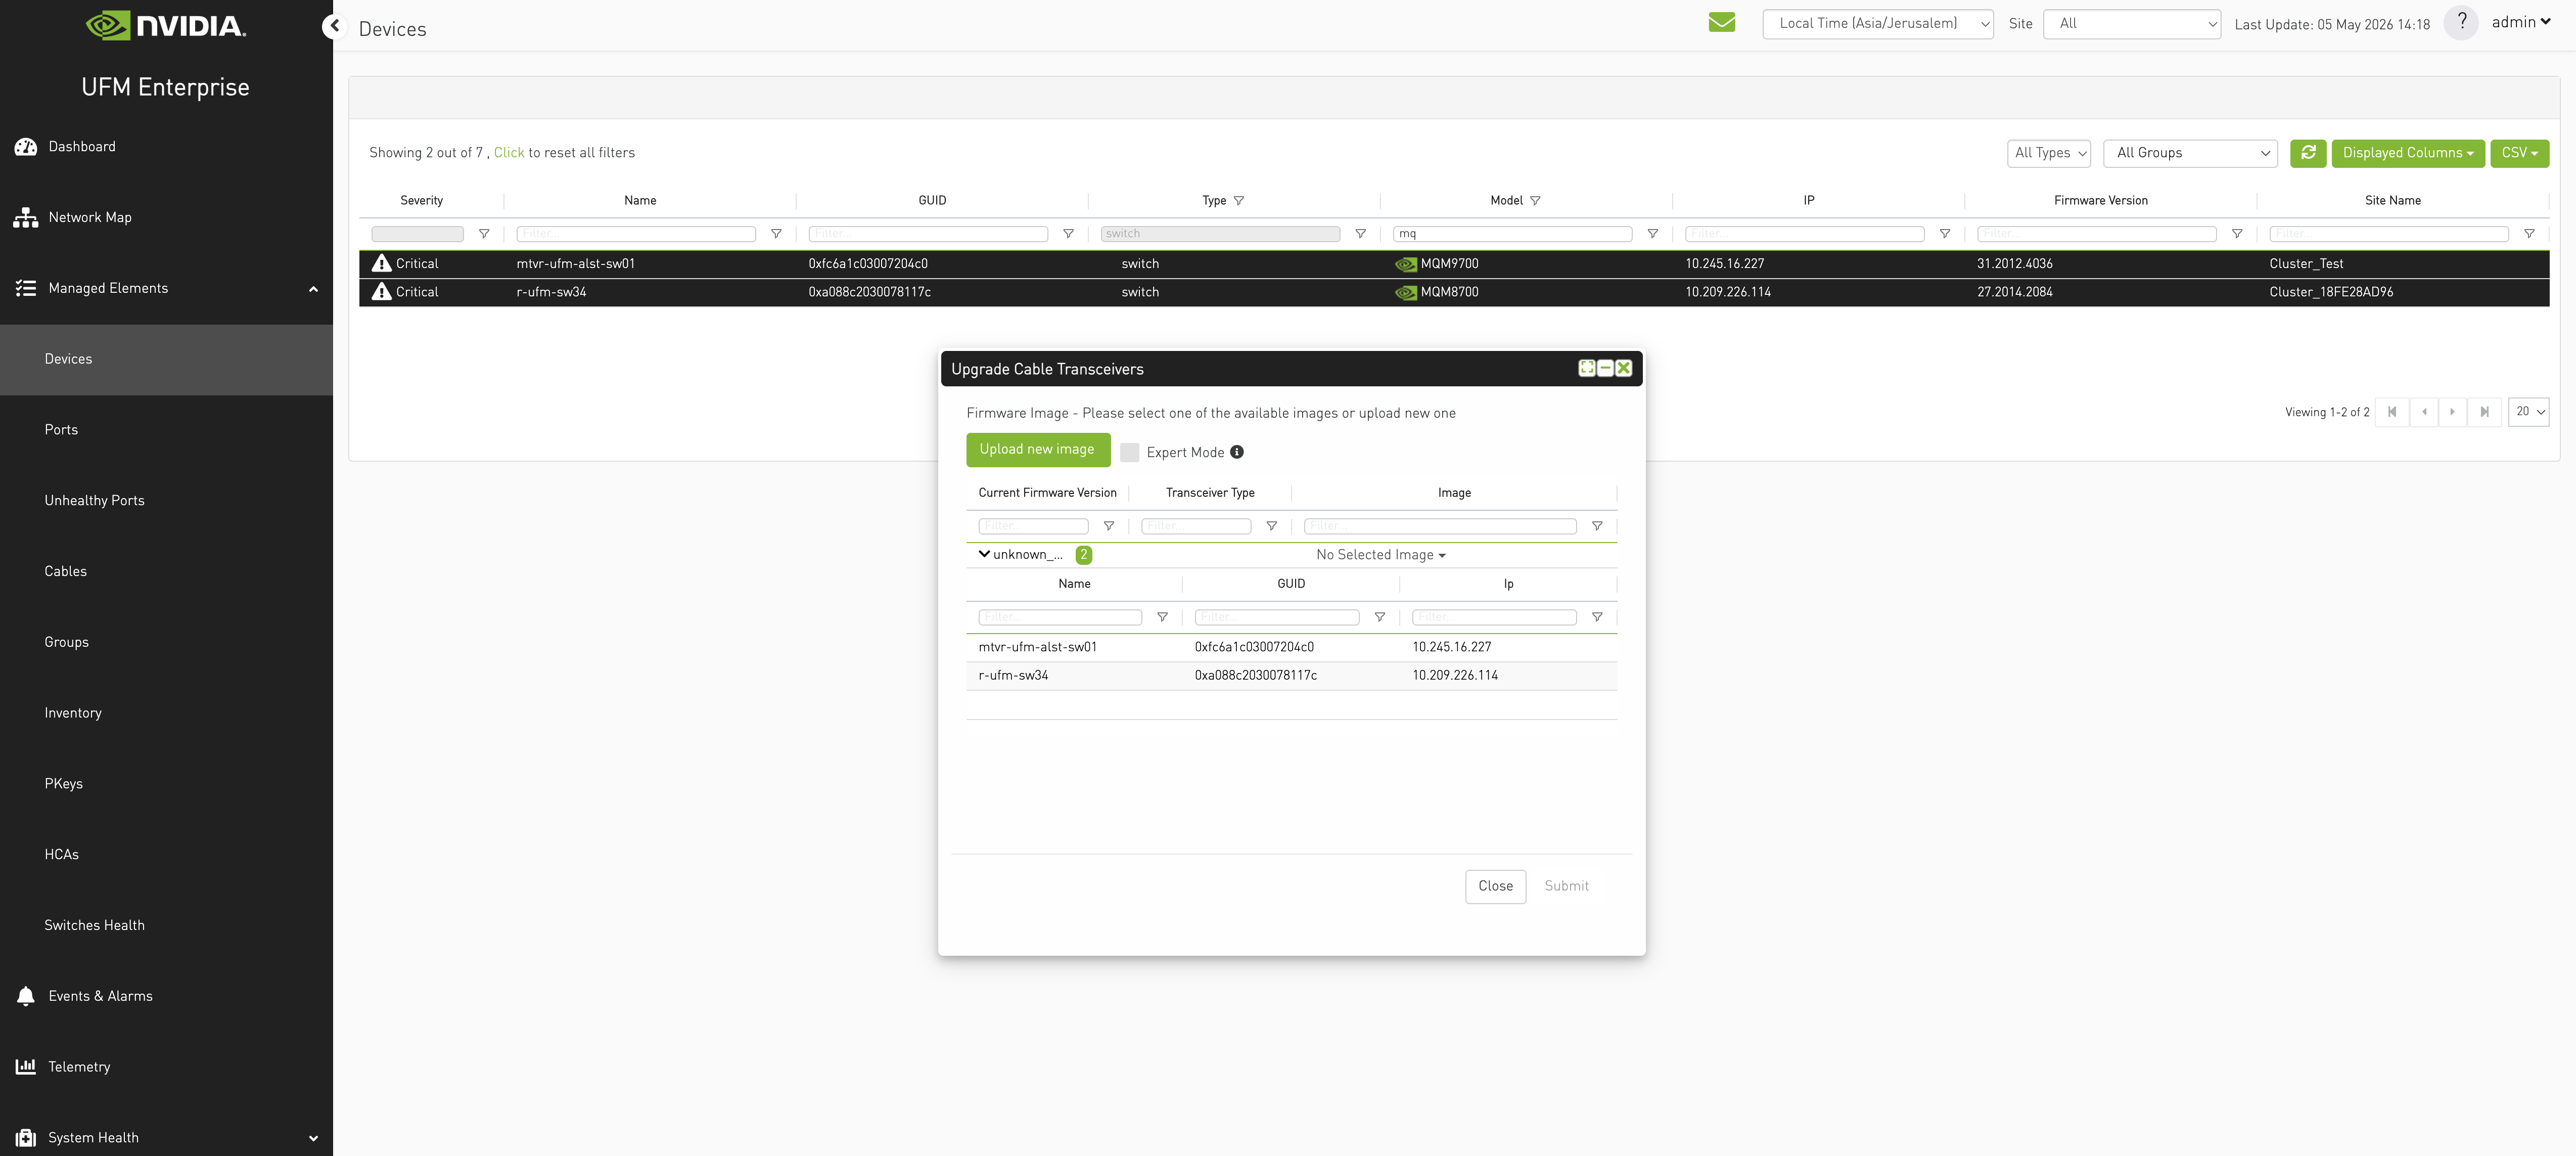
Task: Refresh the devices table
Action: 2308,153
